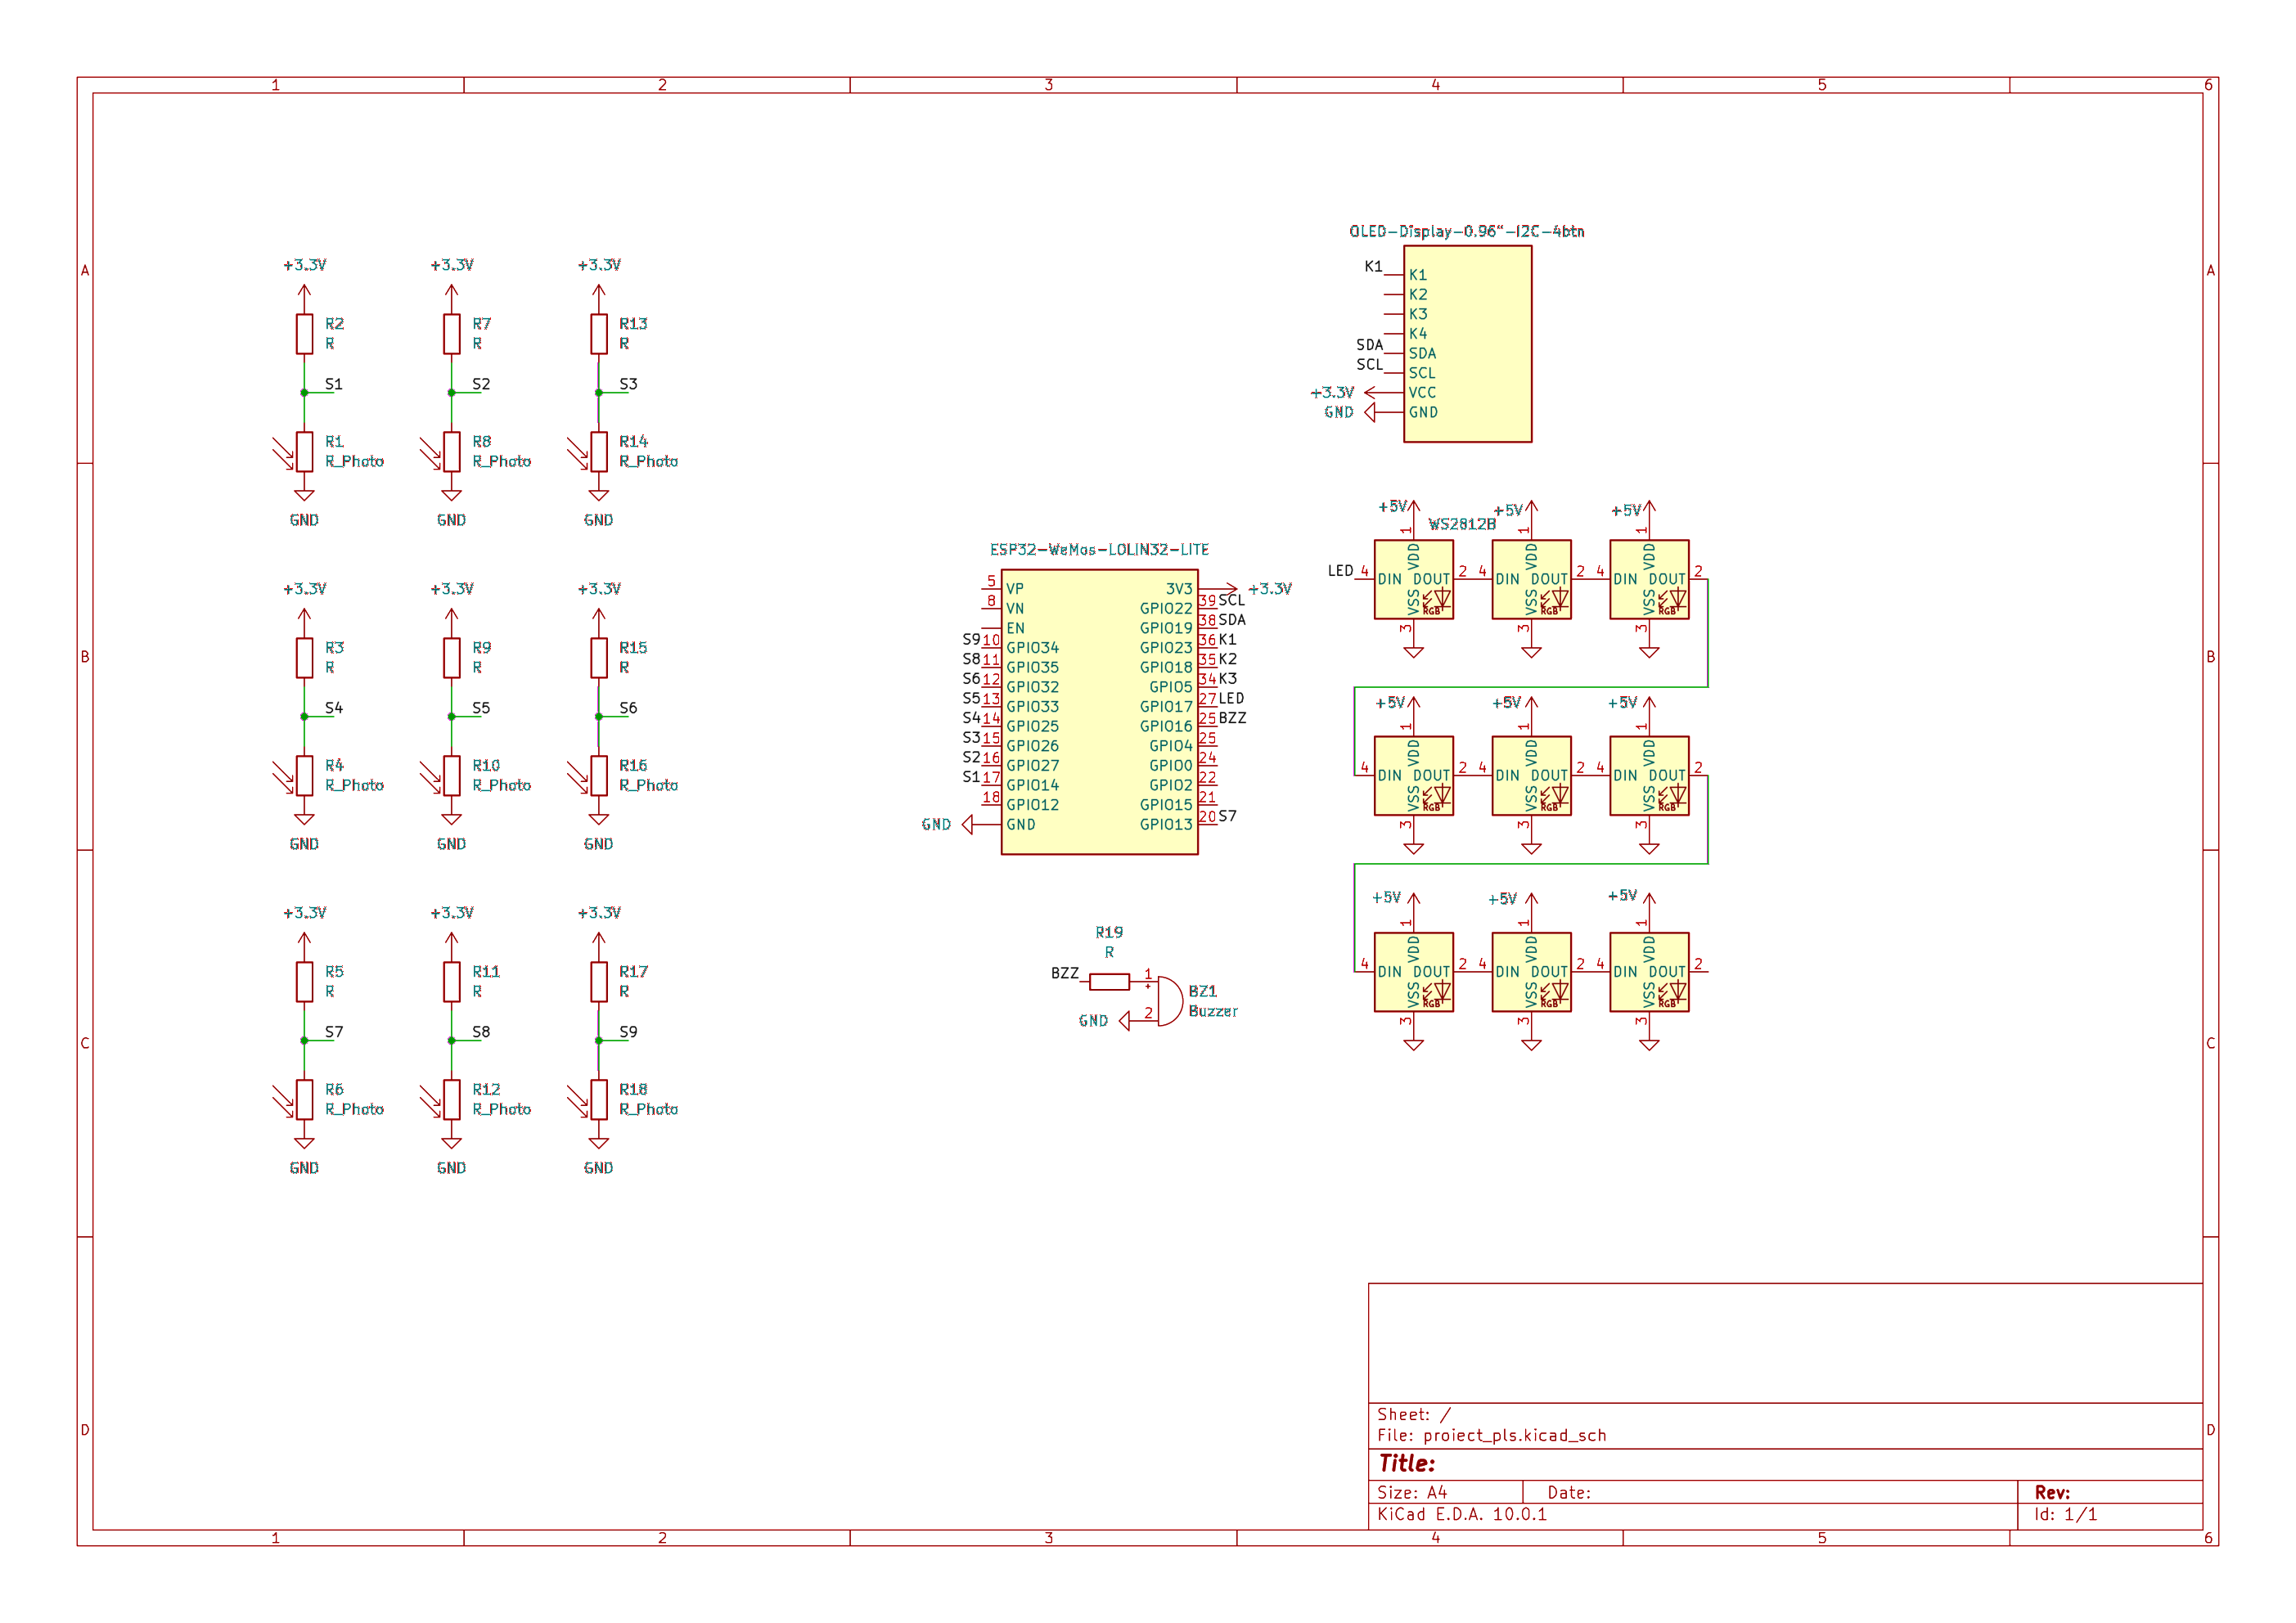Click the S3 net label under R13
The image size is (2296, 1623).
[x=628, y=384]
